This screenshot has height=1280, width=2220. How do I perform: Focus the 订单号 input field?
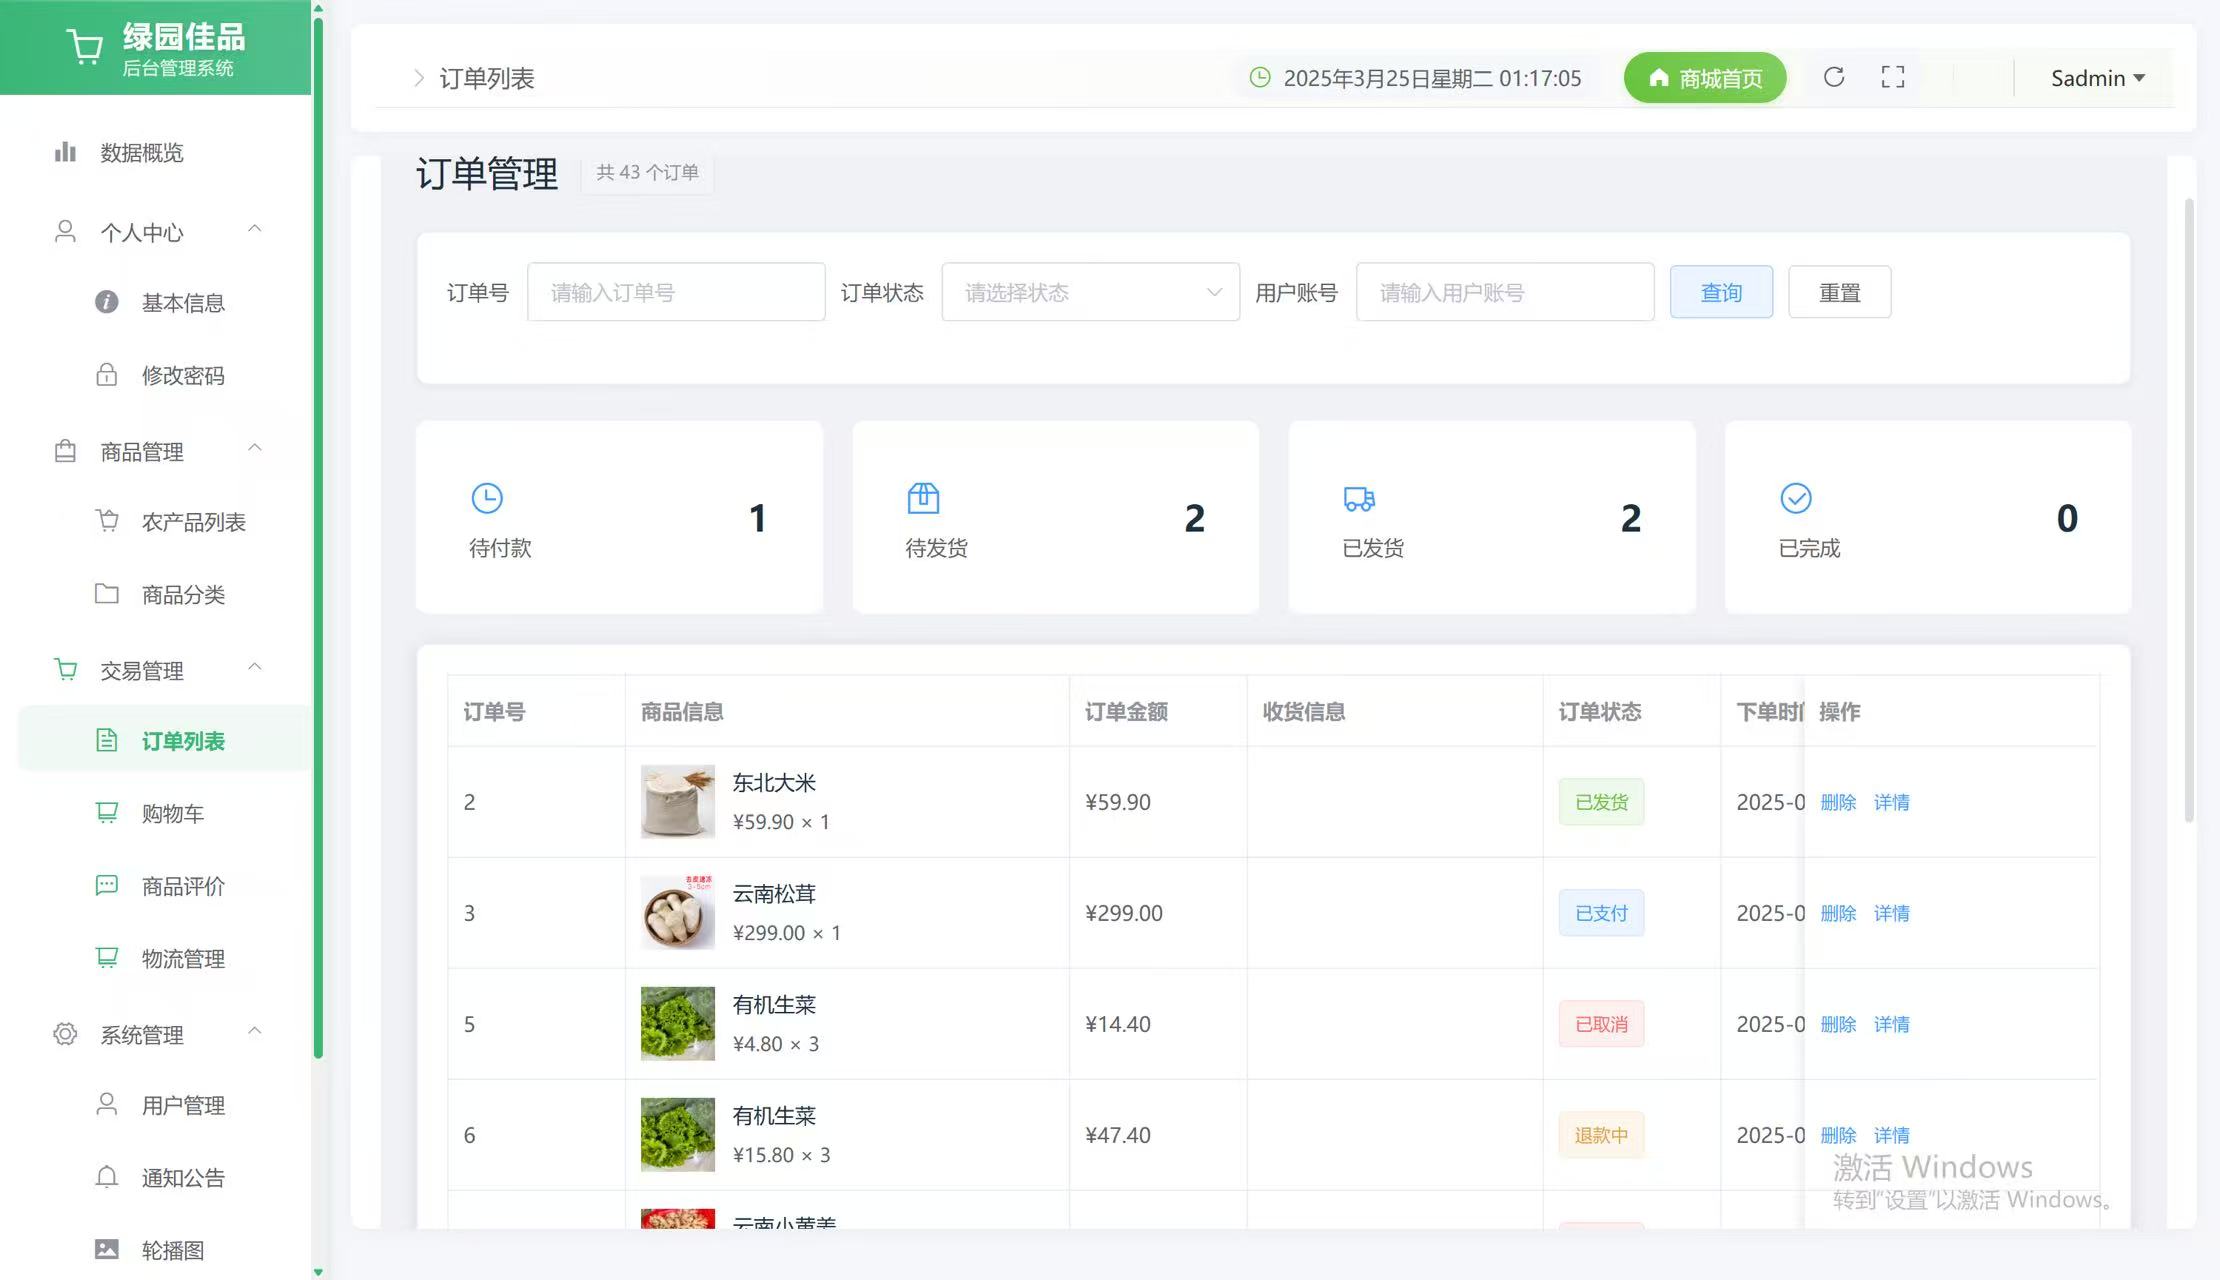(676, 292)
